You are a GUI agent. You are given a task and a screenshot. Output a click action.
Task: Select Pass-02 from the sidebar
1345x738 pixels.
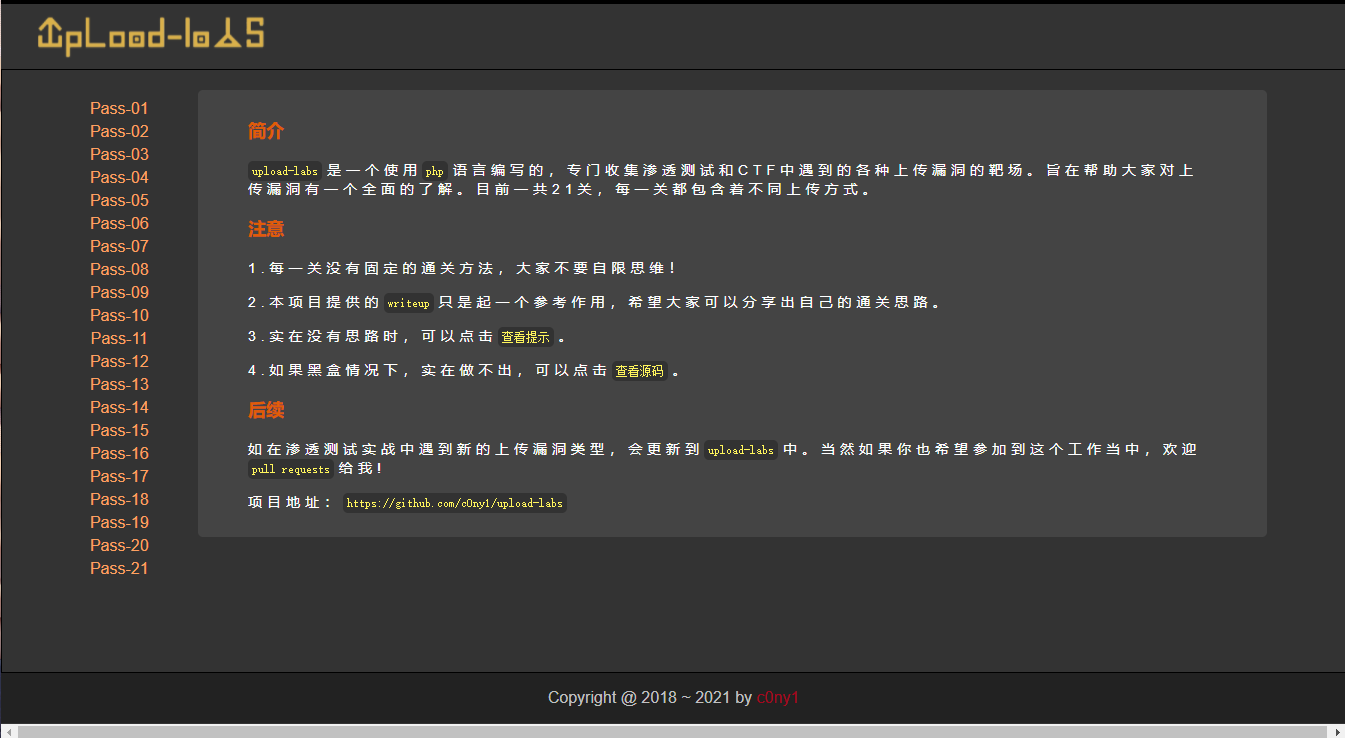coord(118,131)
